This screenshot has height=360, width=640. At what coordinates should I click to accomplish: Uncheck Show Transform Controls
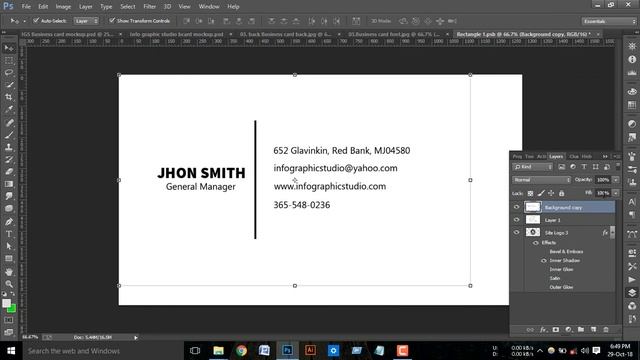click(x=112, y=20)
